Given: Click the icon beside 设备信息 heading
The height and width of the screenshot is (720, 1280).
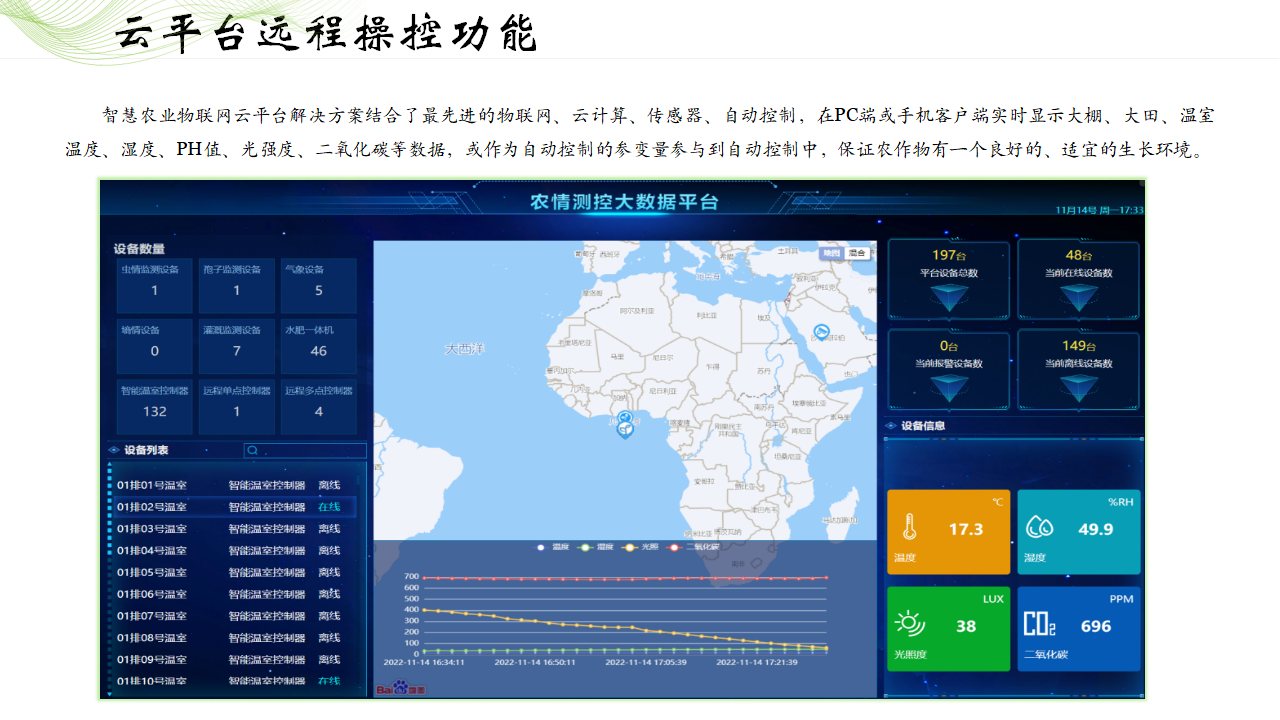Looking at the screenshot, I should click(890, 426).
